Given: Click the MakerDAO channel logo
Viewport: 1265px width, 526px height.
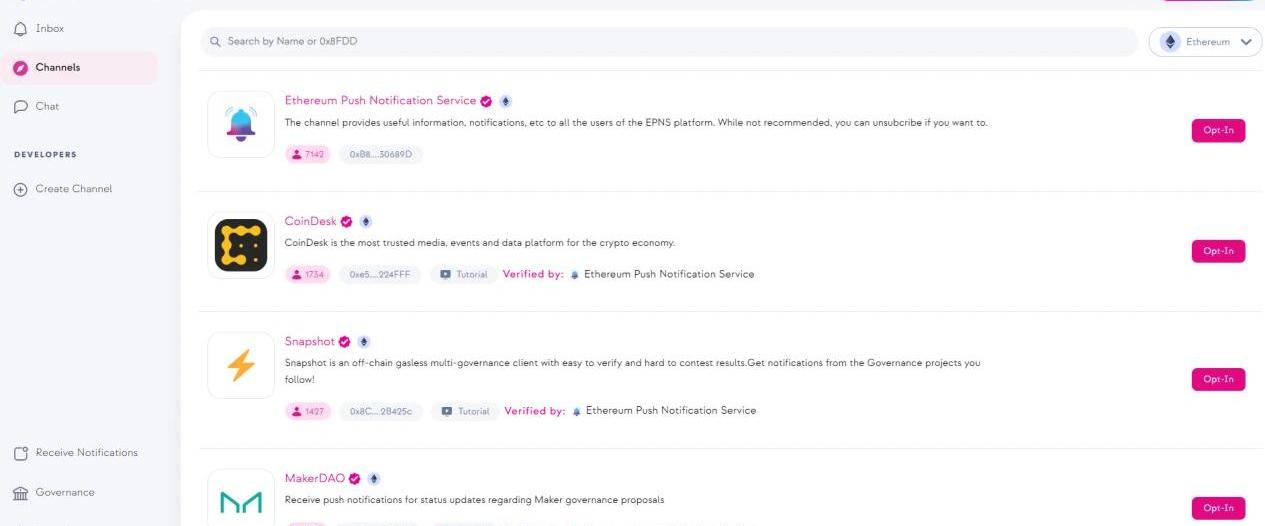Looking at the screenshot, I should coord(241,500).
